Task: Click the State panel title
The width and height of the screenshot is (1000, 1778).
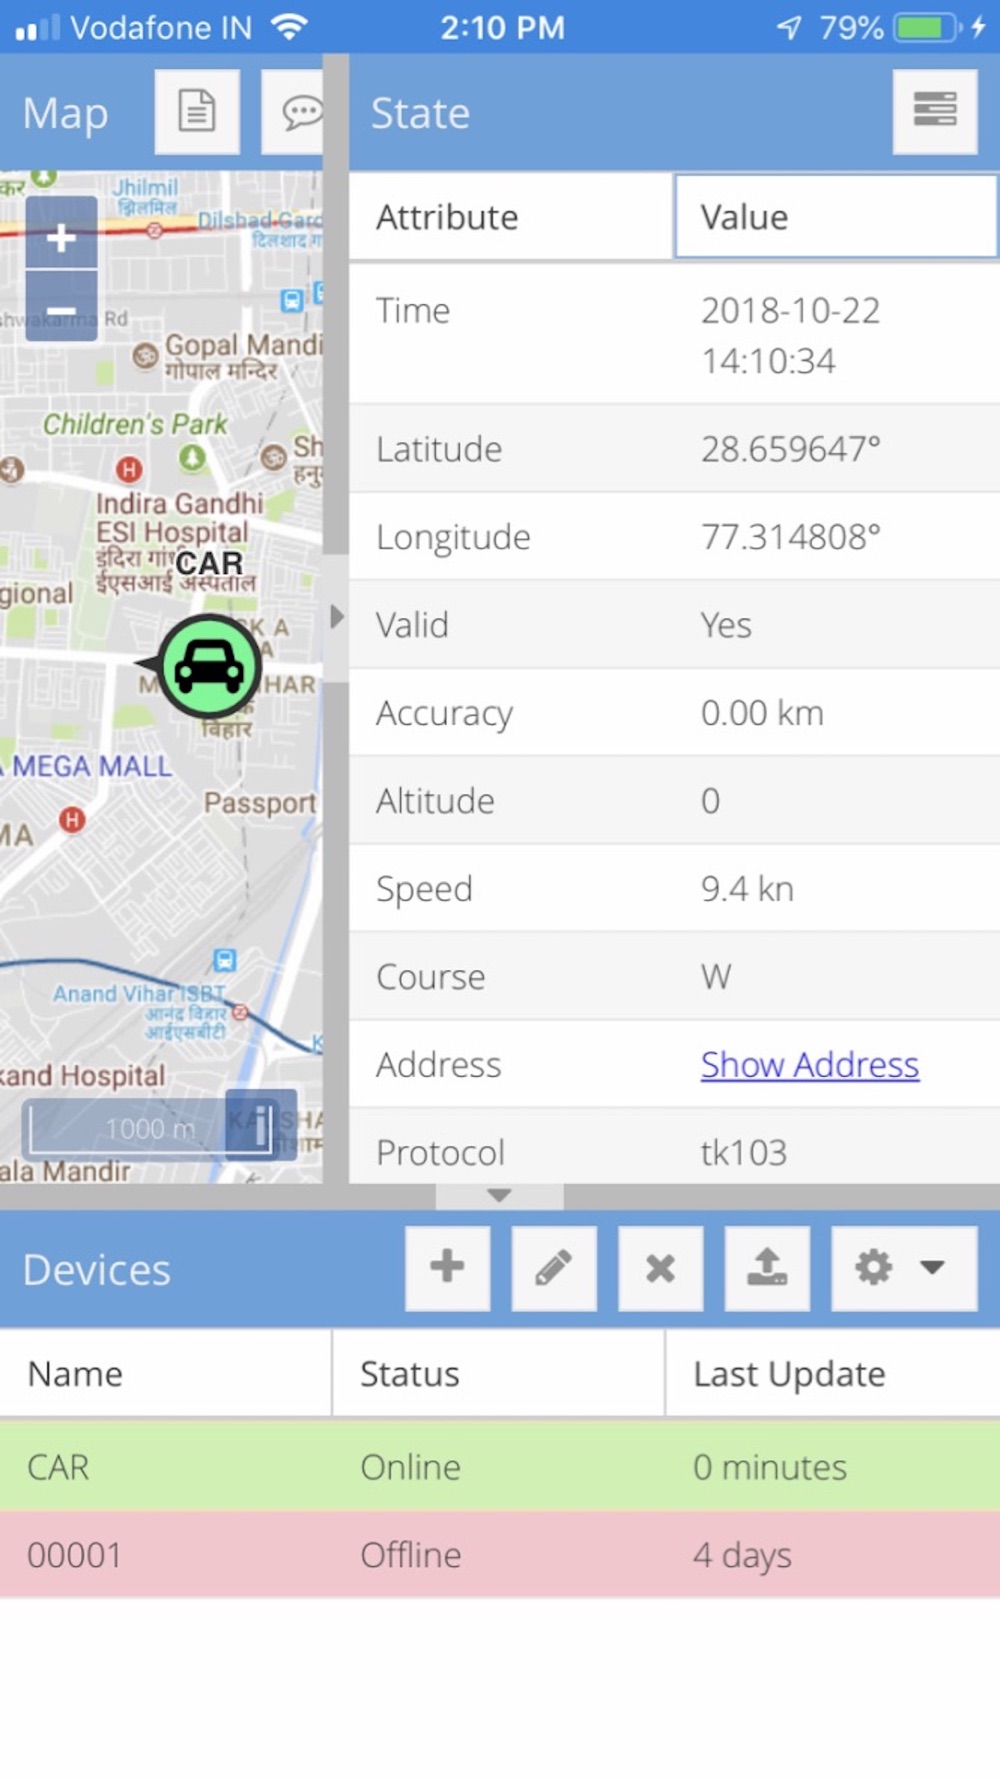Action: coord(420,113)
